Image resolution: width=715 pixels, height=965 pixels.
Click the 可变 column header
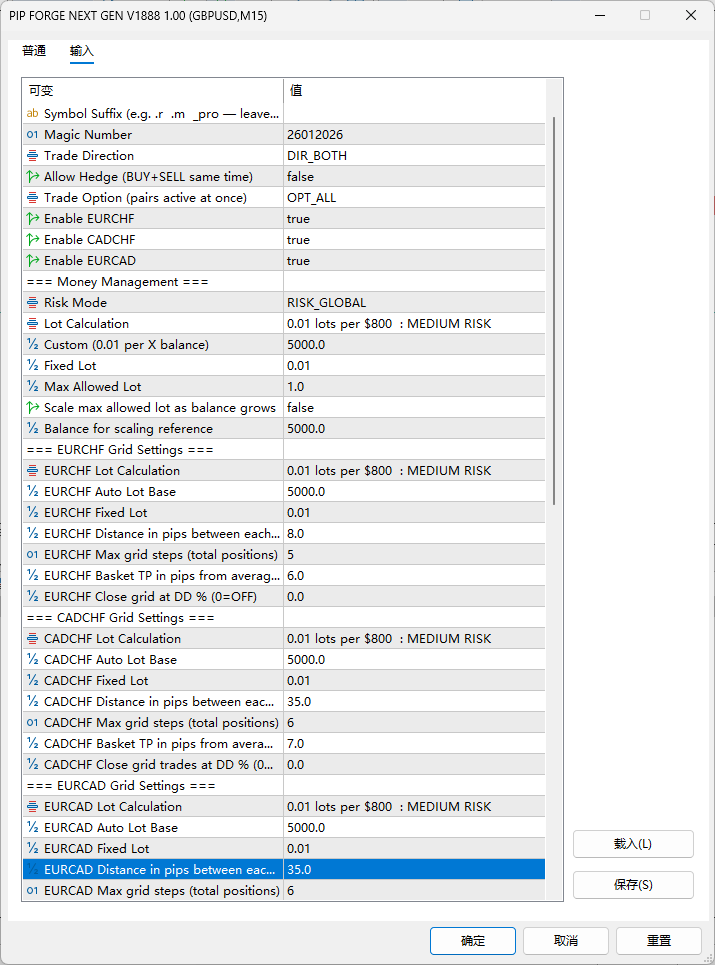coord(153,90)
